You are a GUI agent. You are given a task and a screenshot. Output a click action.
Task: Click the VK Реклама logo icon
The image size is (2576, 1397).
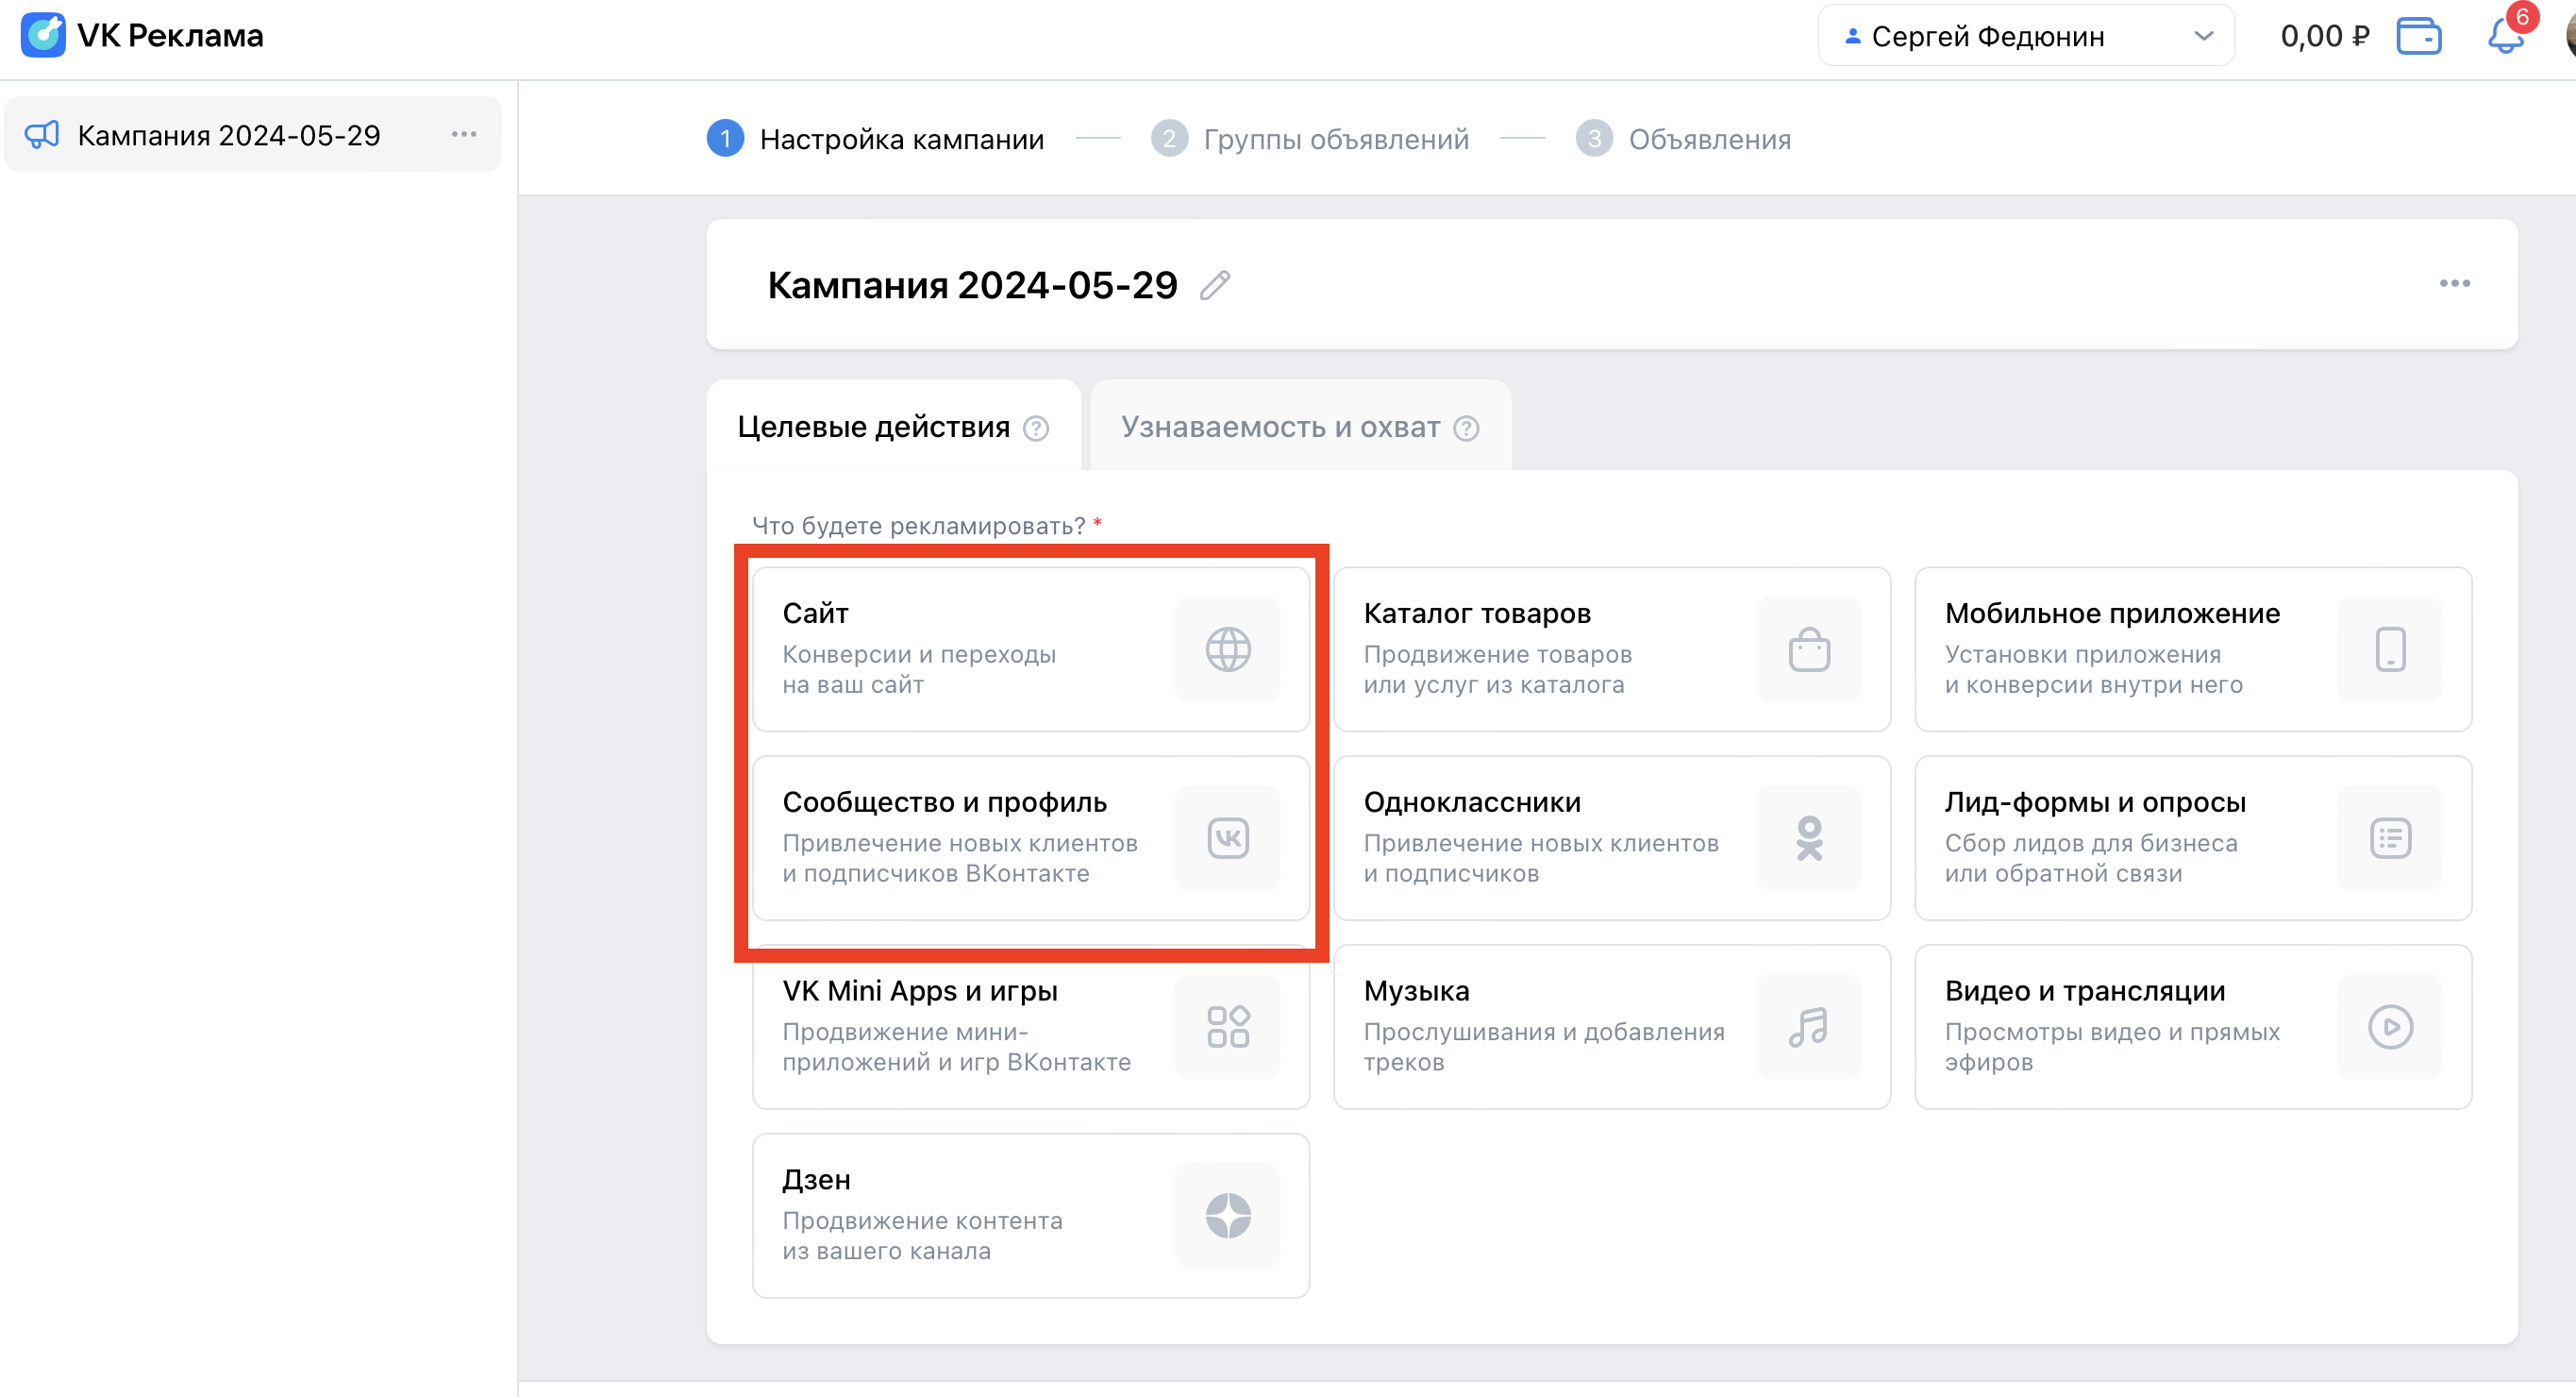[43, 35]
